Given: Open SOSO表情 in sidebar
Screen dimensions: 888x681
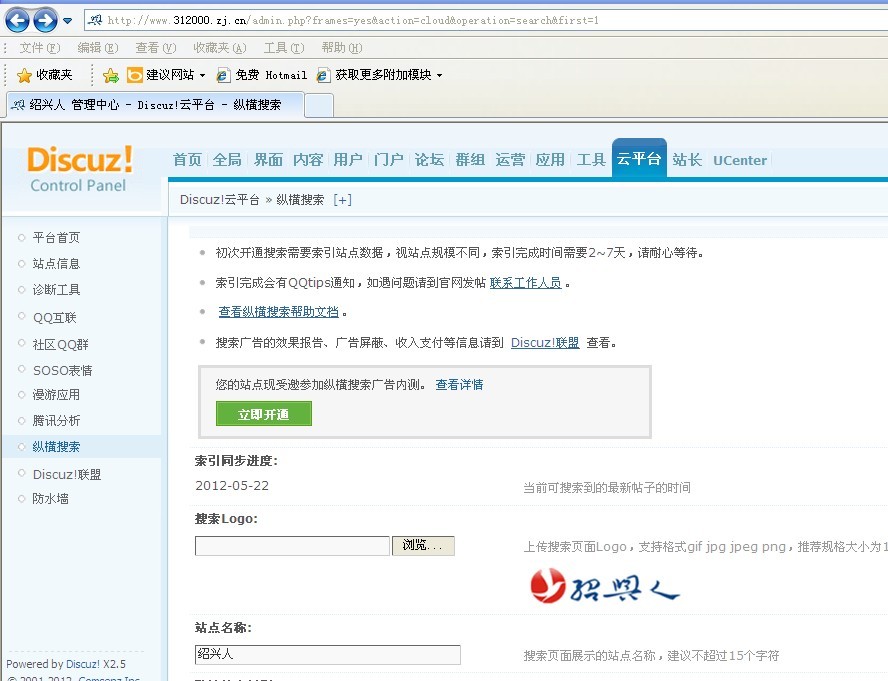Looking at the screenshot, I should pos(62,370).
